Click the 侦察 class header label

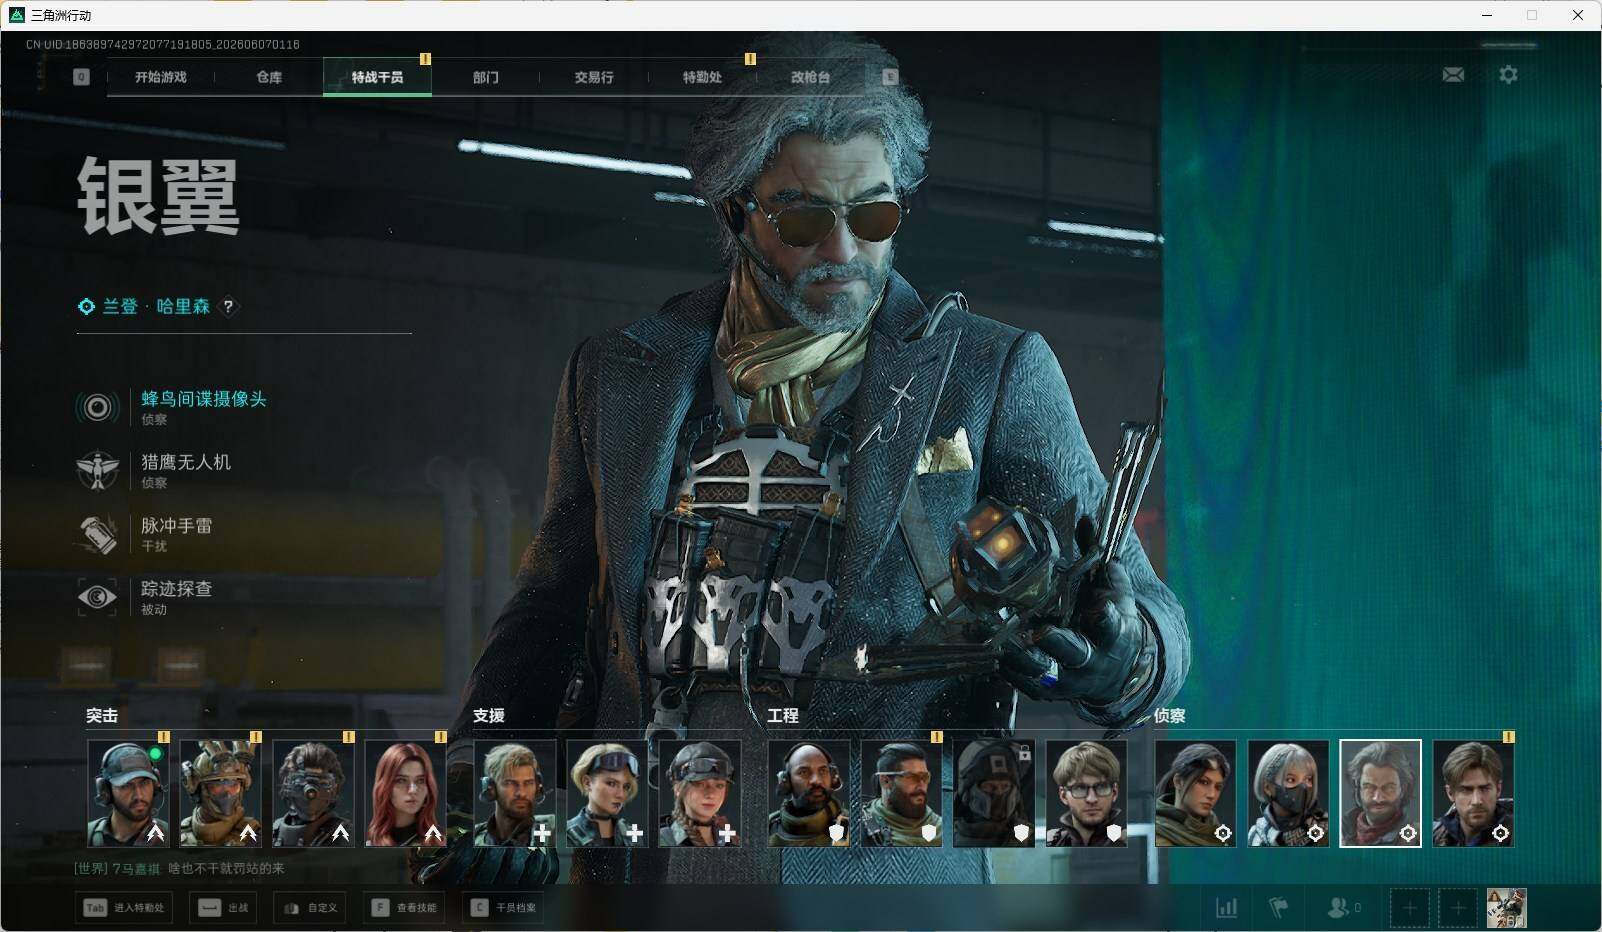click(x=1170, y=716)
